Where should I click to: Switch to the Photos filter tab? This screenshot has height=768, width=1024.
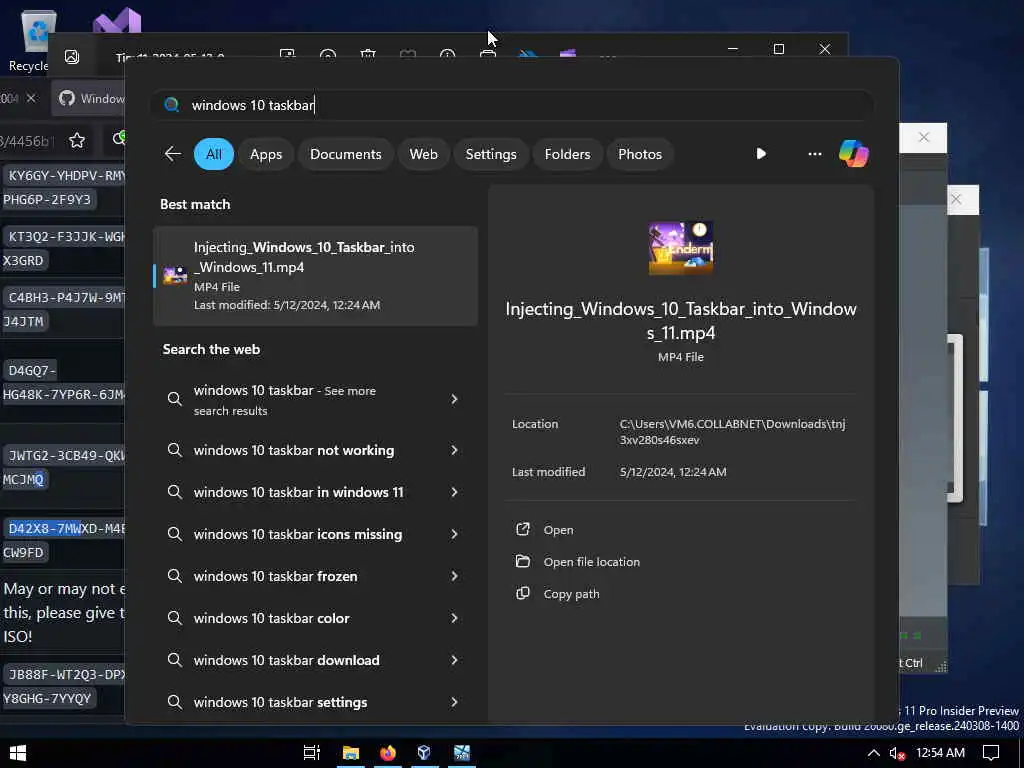click(x=640, y=154)
